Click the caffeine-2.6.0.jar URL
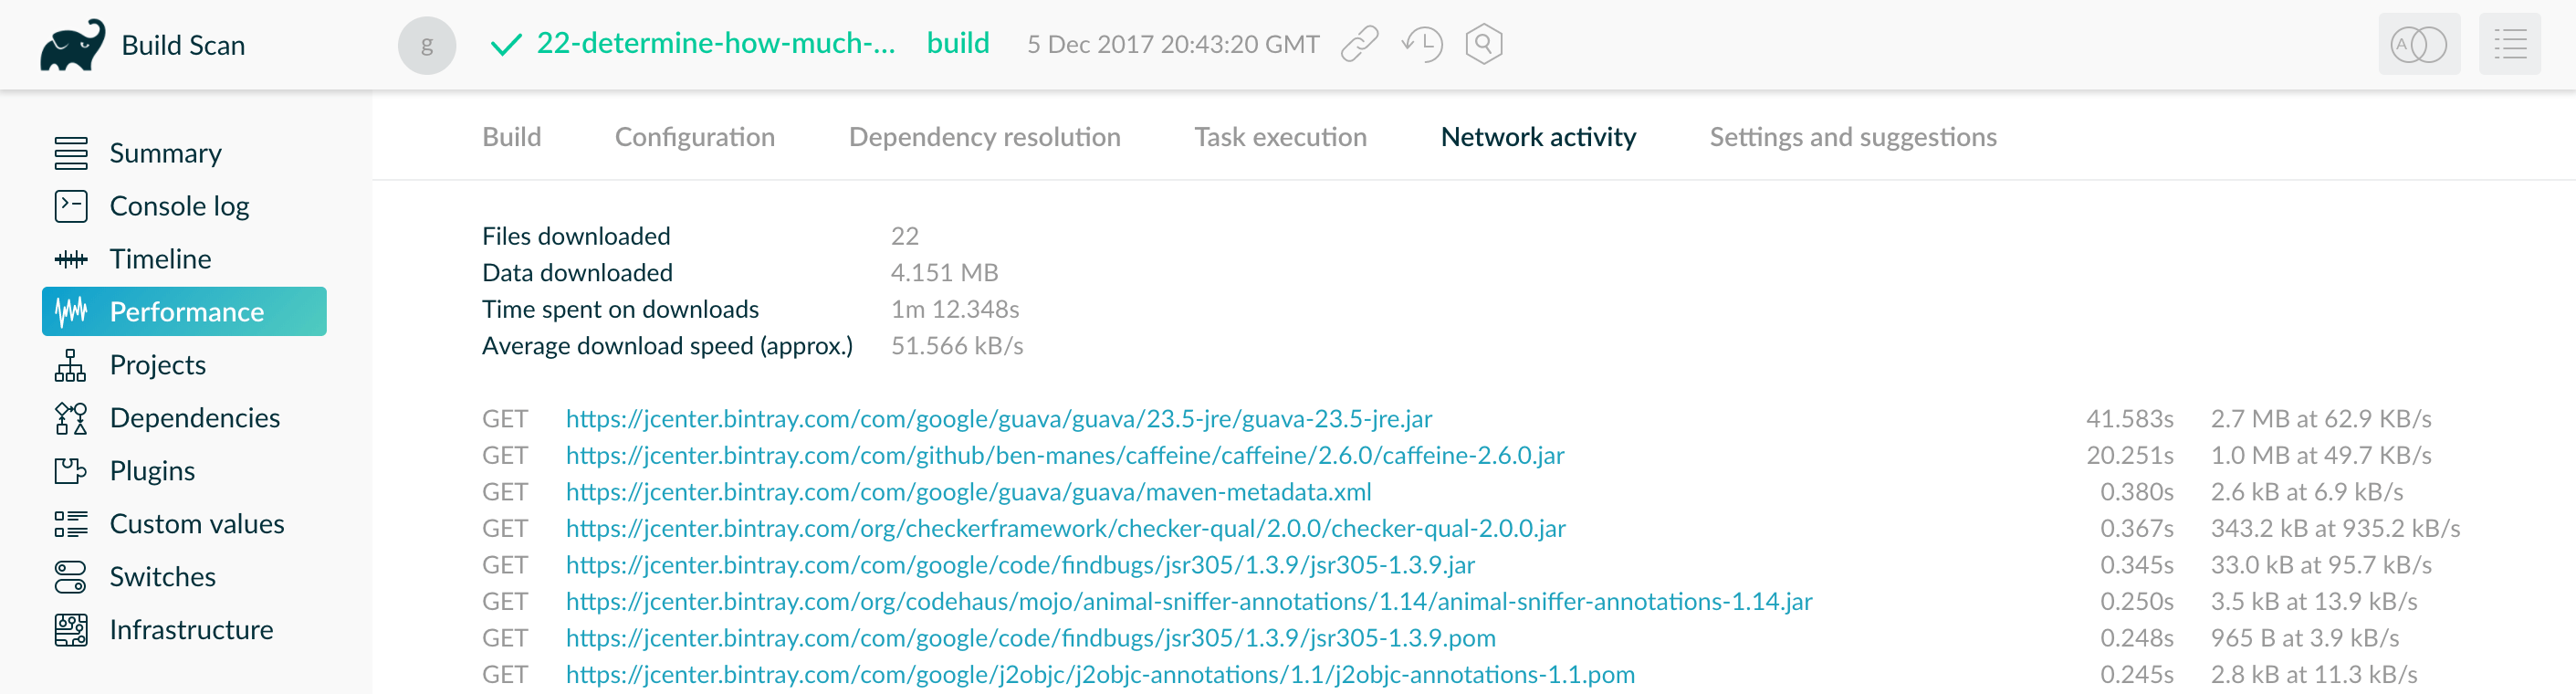This screenshot has width=2576, height=694. coord(1065,455)
